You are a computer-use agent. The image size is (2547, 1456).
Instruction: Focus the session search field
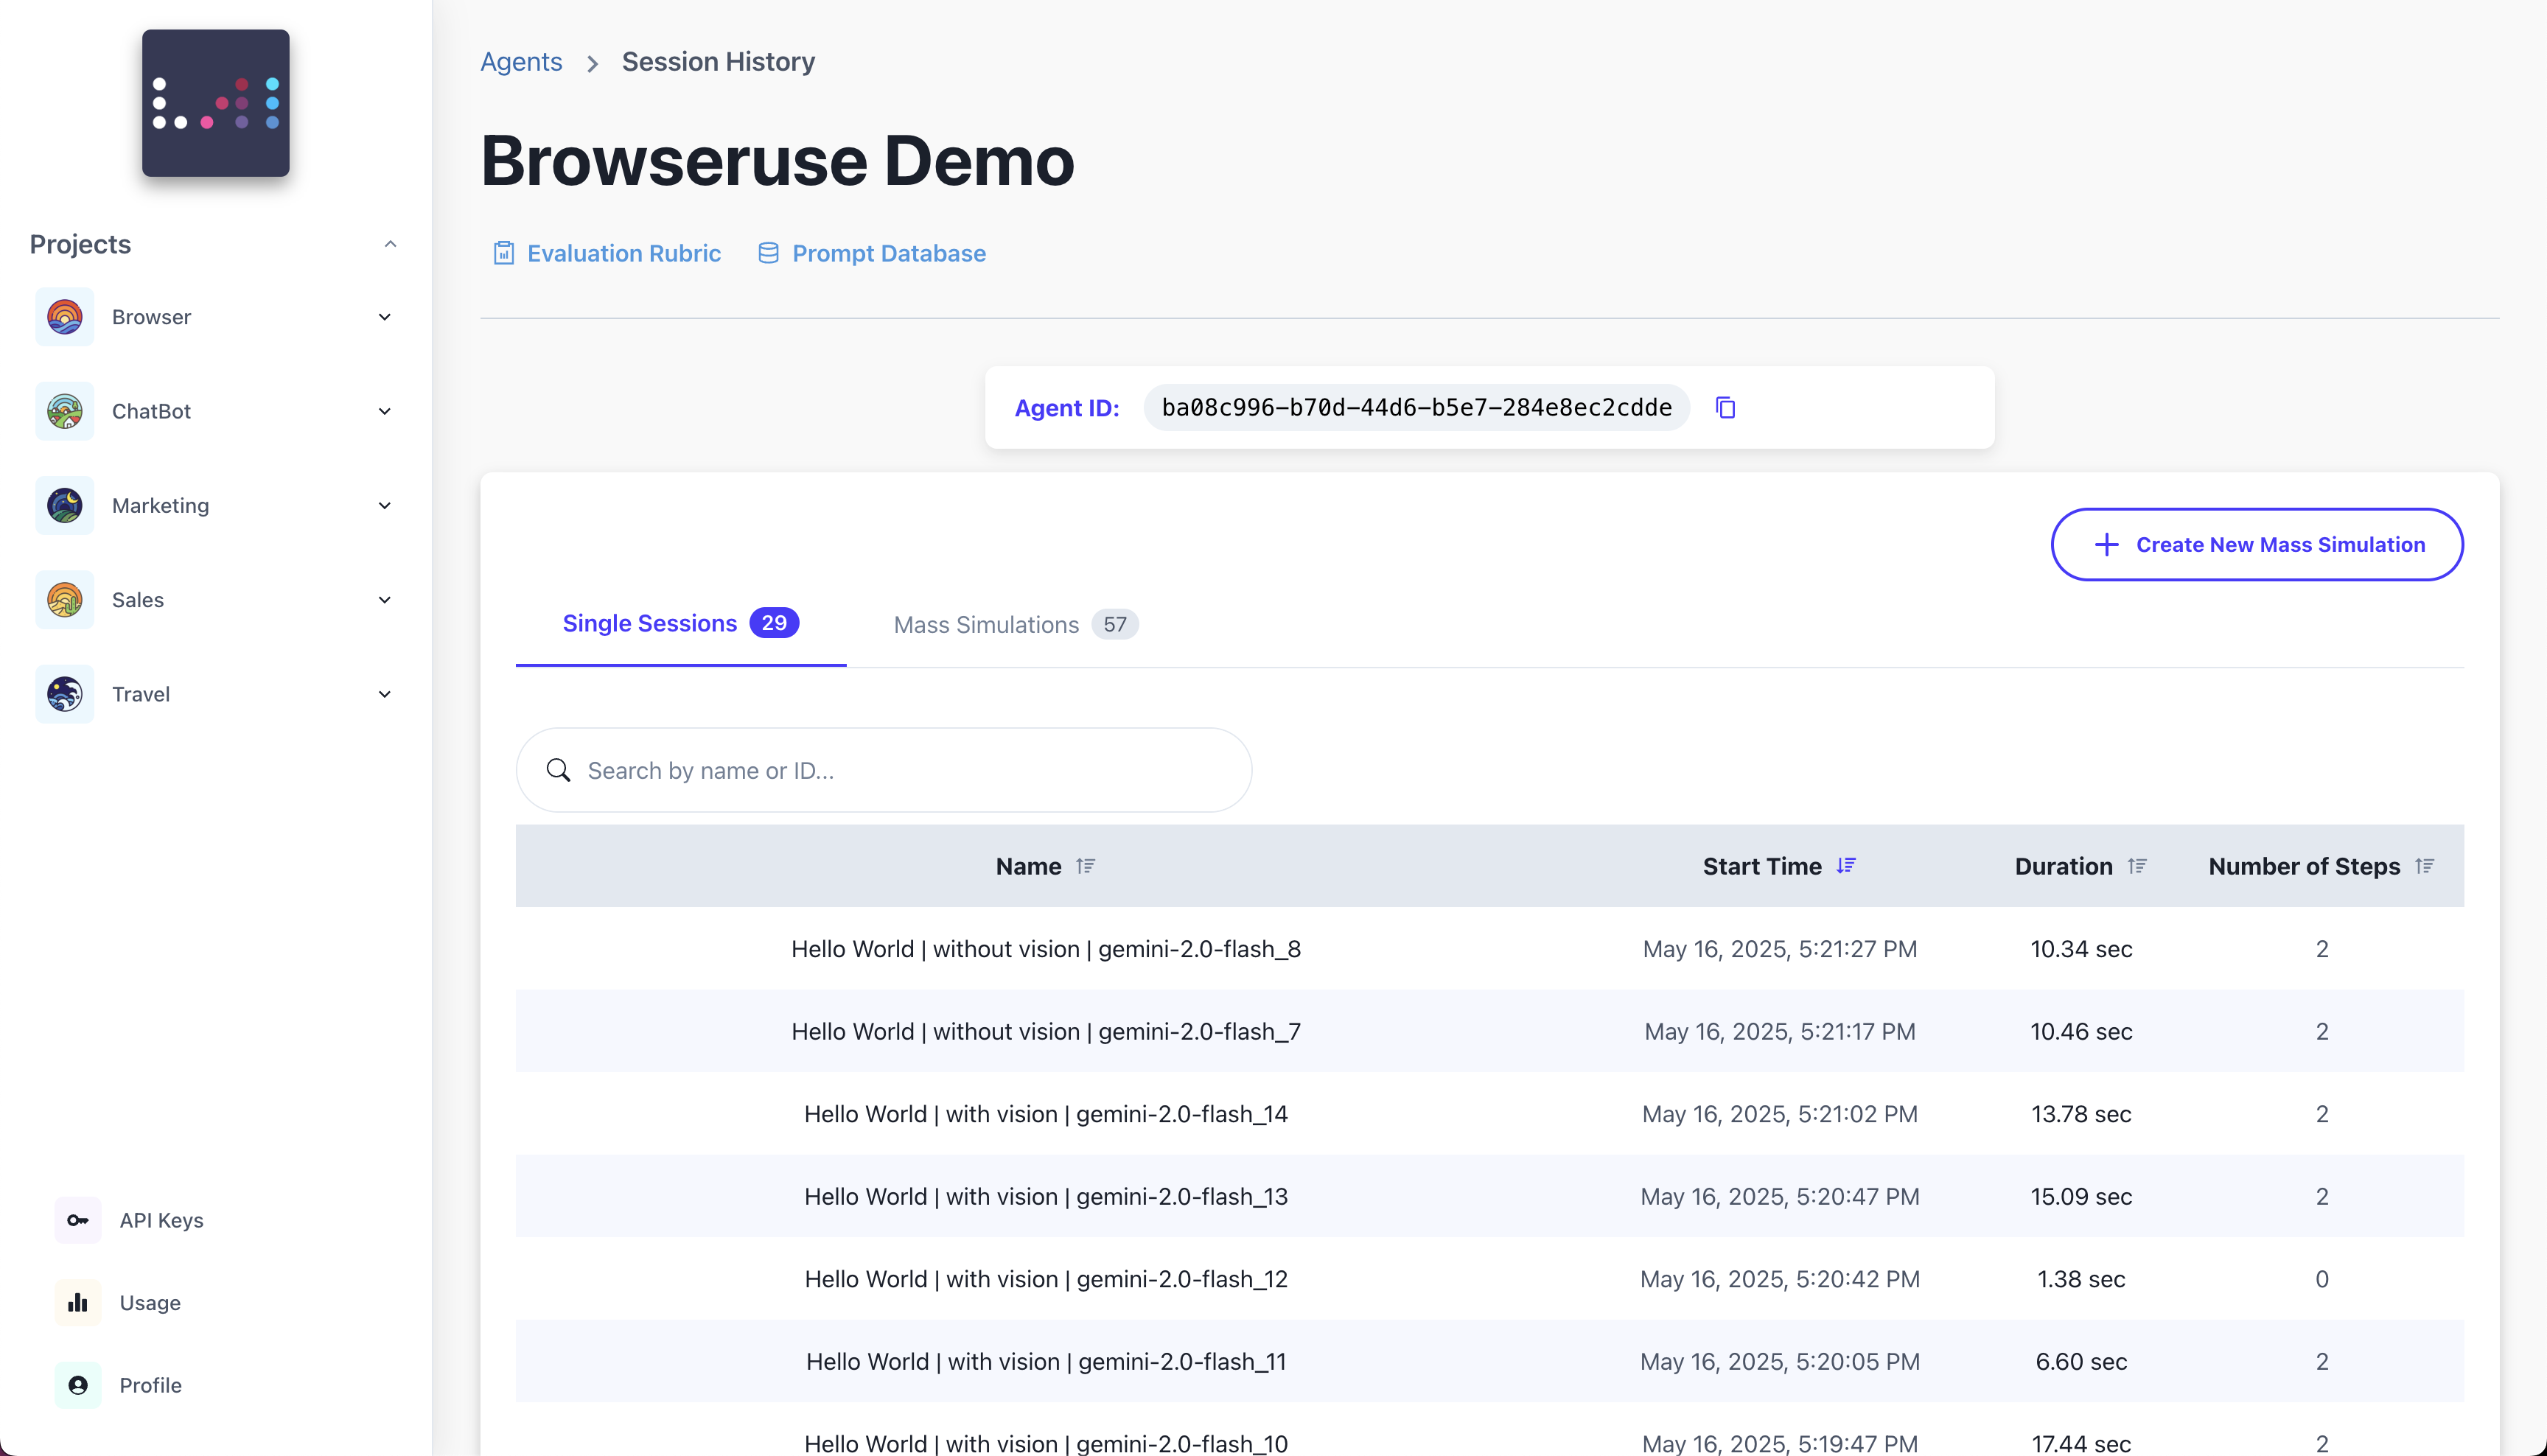[900, 770]
